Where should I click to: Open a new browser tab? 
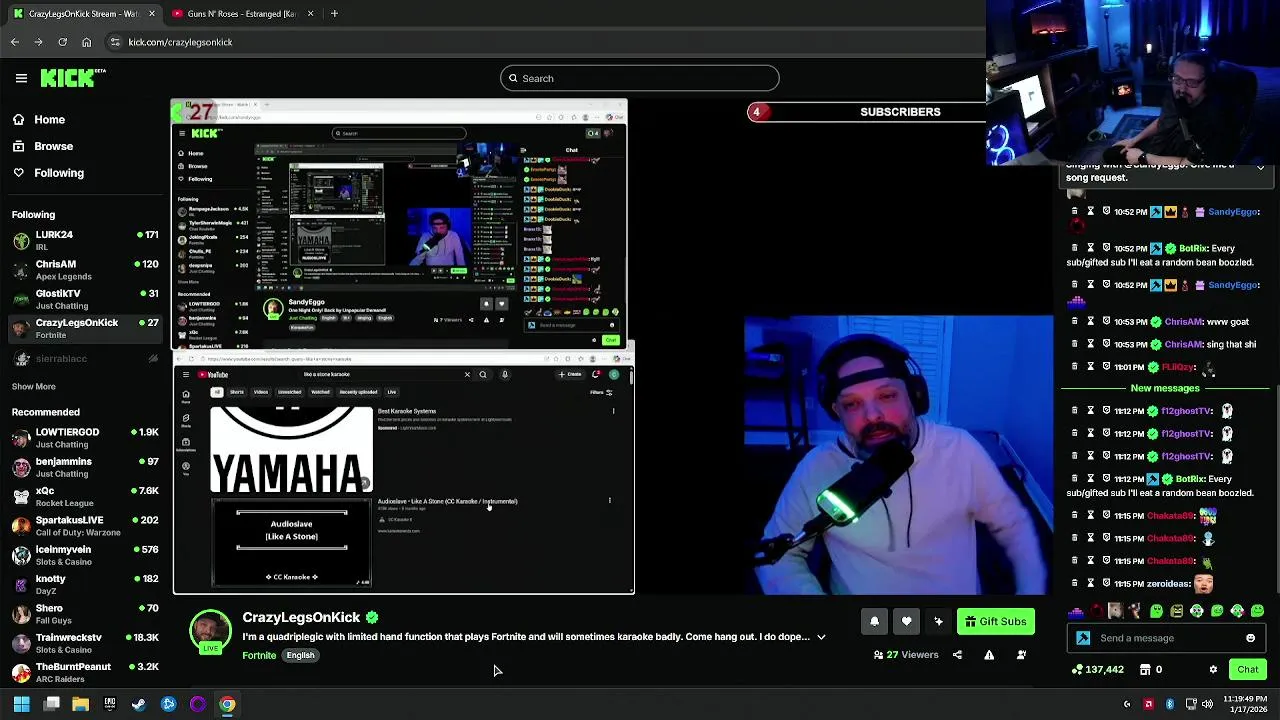coord(334,14)
